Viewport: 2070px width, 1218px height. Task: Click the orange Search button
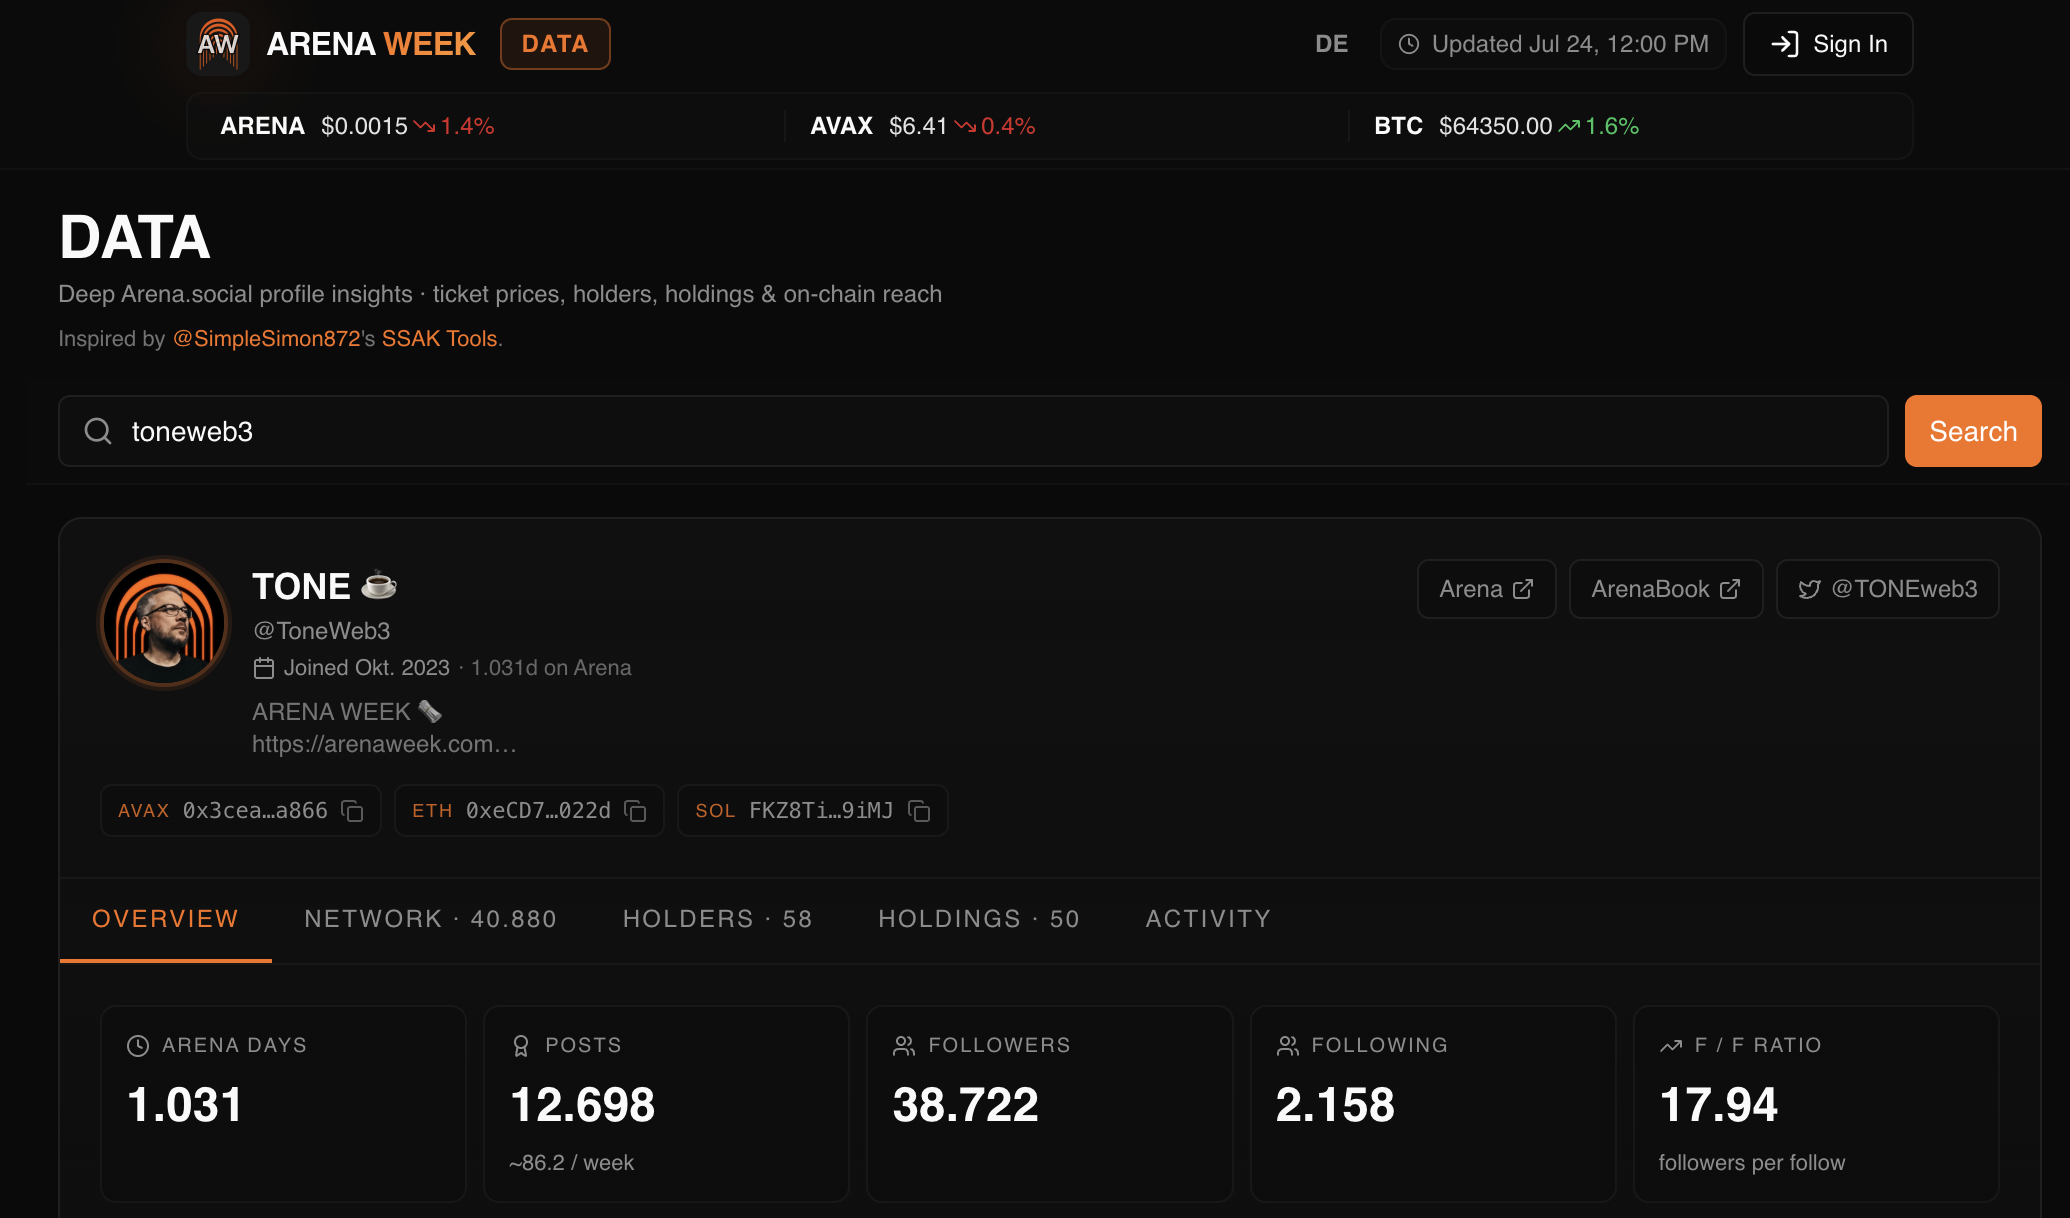point(1973,431)
